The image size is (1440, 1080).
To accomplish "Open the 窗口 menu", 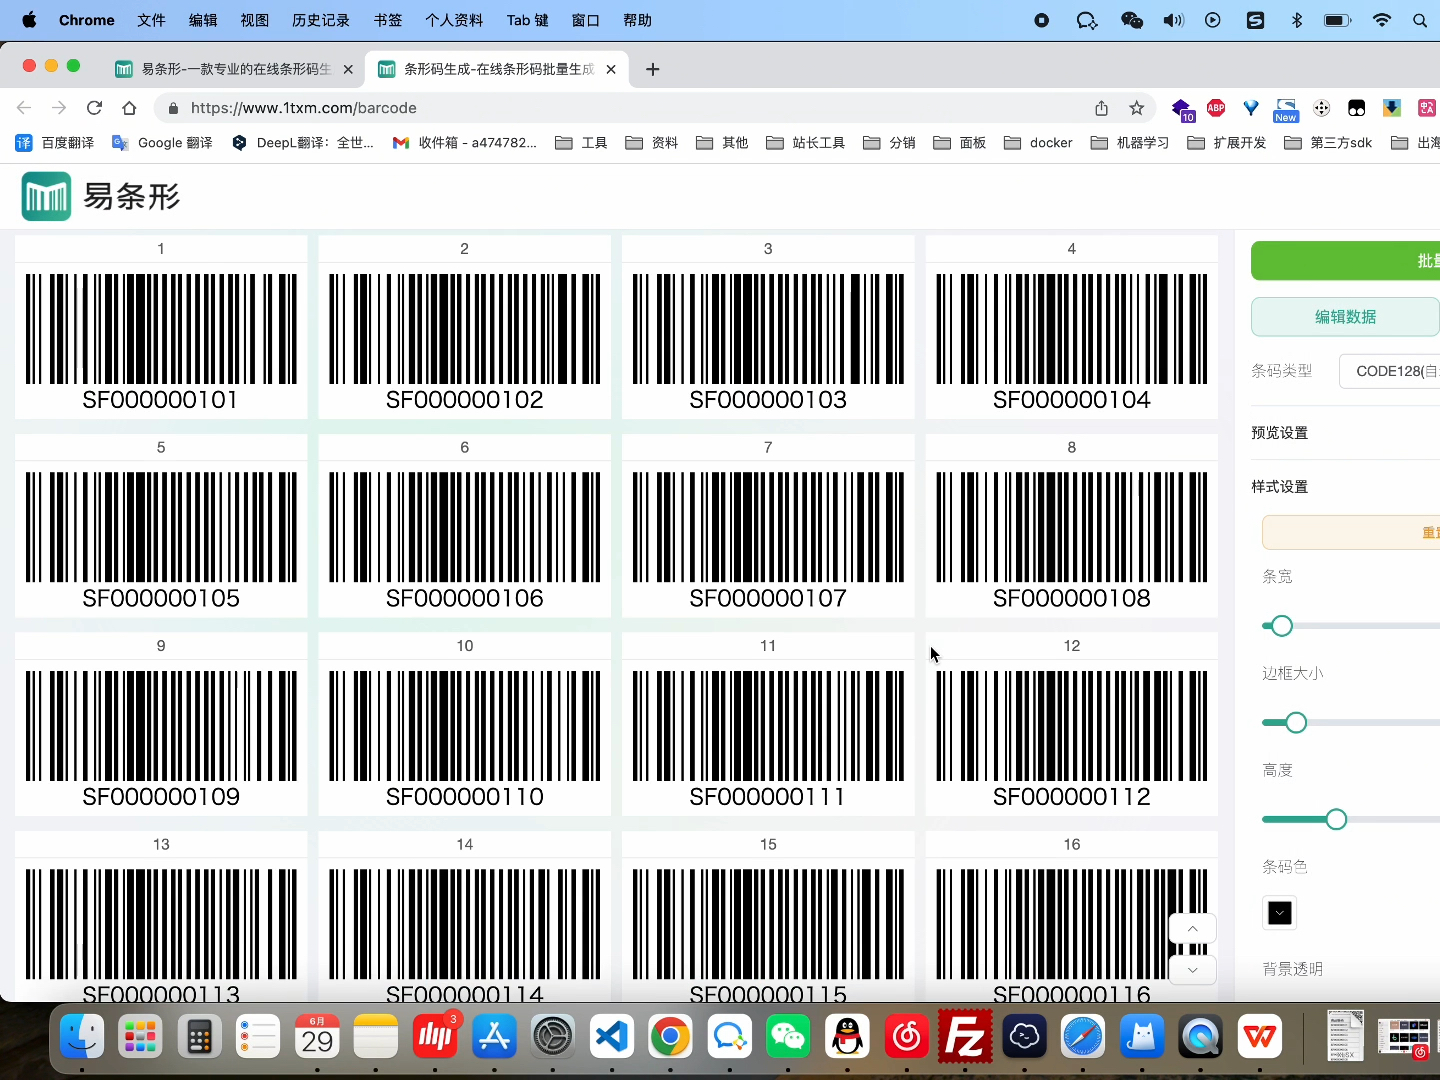I will 585,20.
